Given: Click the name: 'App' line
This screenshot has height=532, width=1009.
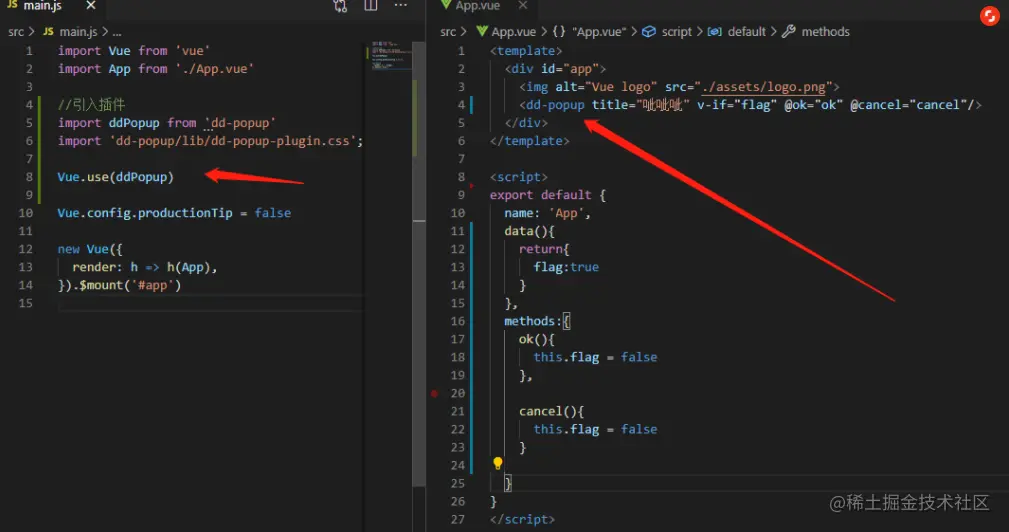Looking at the screenshot, I should [547, 213].
